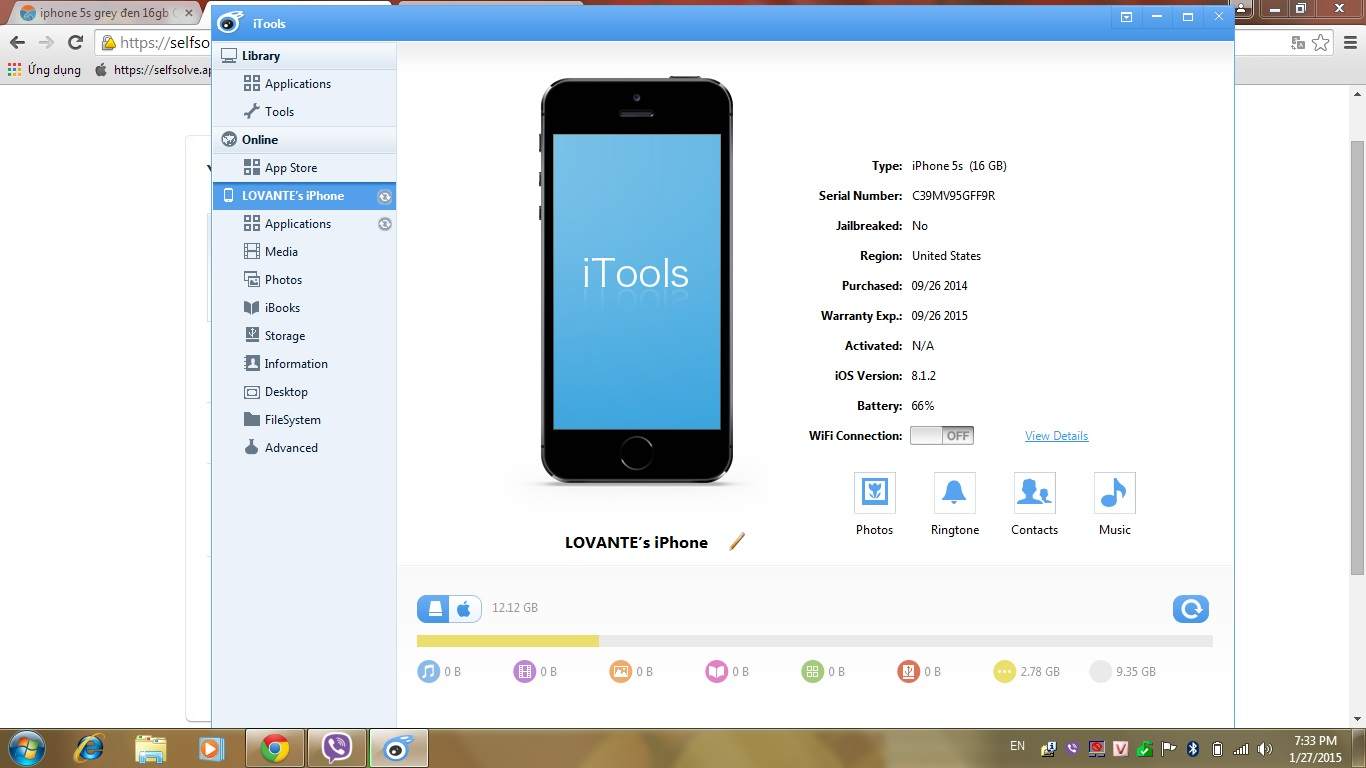Click the iTools logo in title bar
The image size is (1366, 768).
230,22
